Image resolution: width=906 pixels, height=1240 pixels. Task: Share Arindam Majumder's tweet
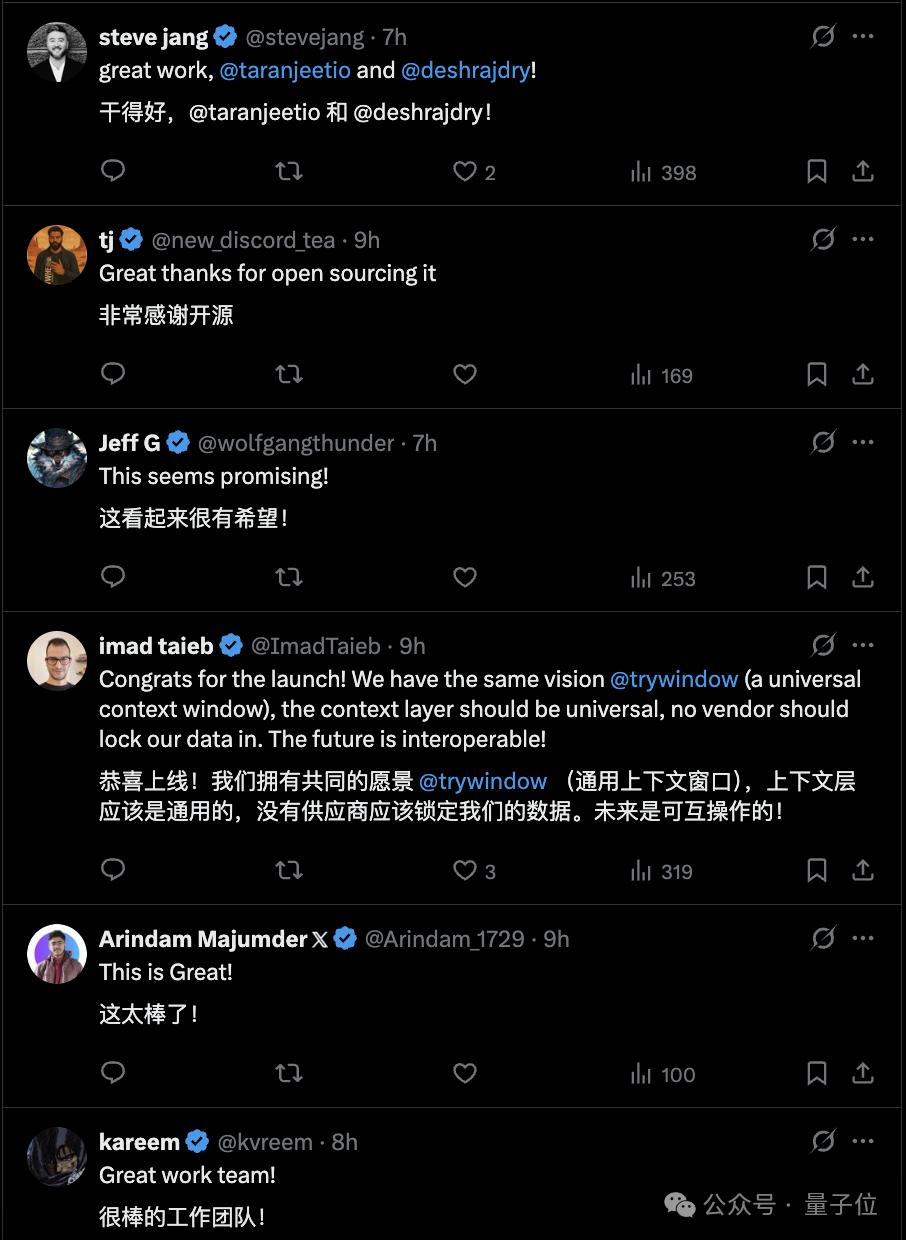coord(862,1074)
